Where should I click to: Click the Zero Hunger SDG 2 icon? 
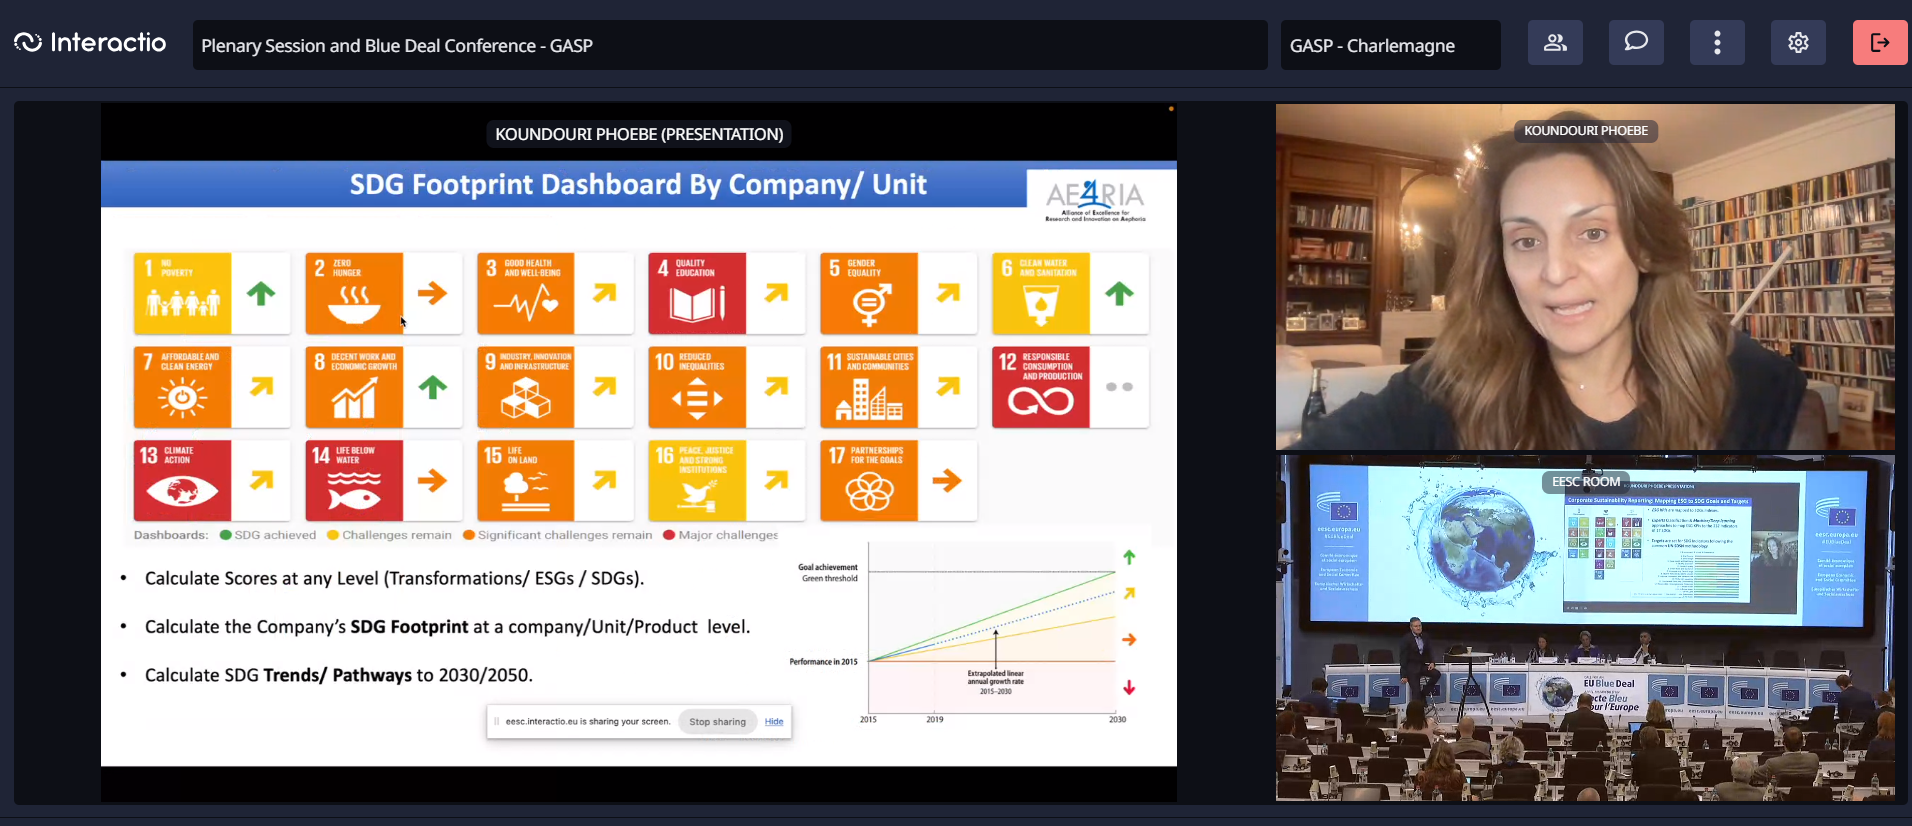pos(354,293)
